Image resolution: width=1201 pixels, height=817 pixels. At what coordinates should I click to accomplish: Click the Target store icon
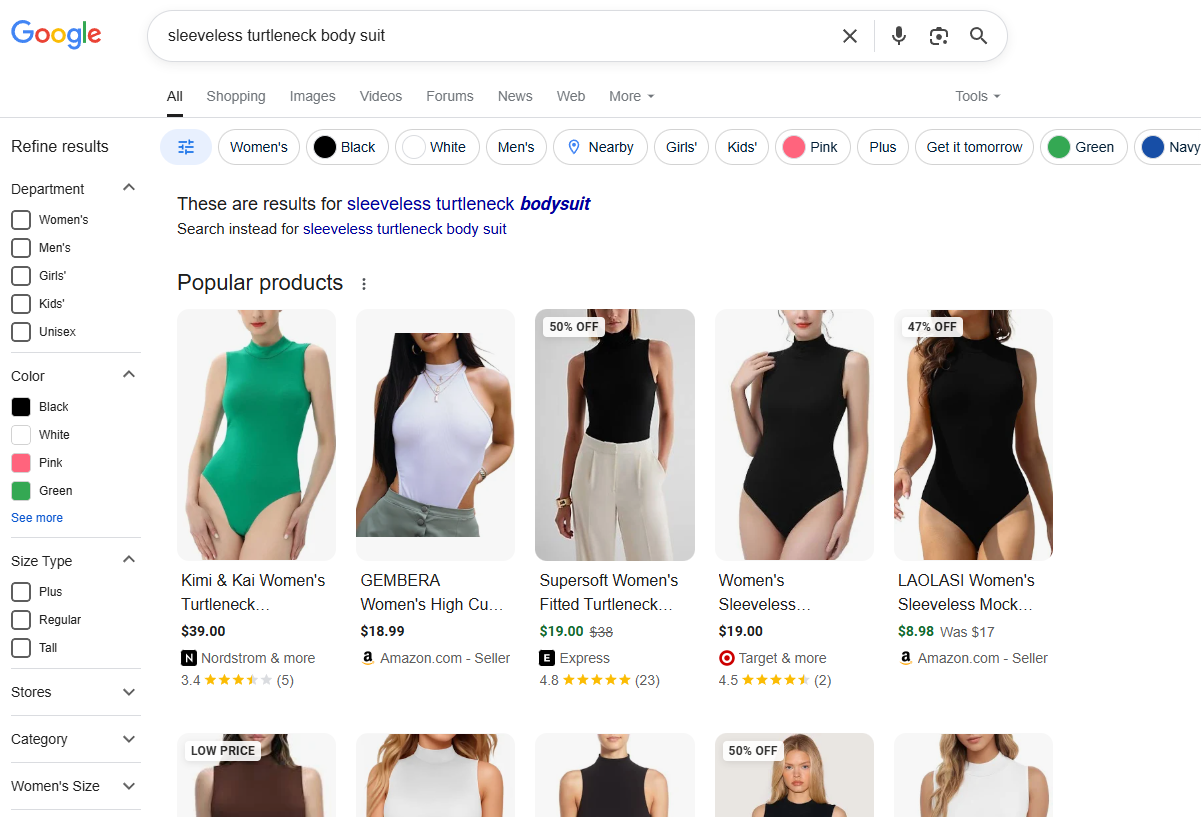726,658
